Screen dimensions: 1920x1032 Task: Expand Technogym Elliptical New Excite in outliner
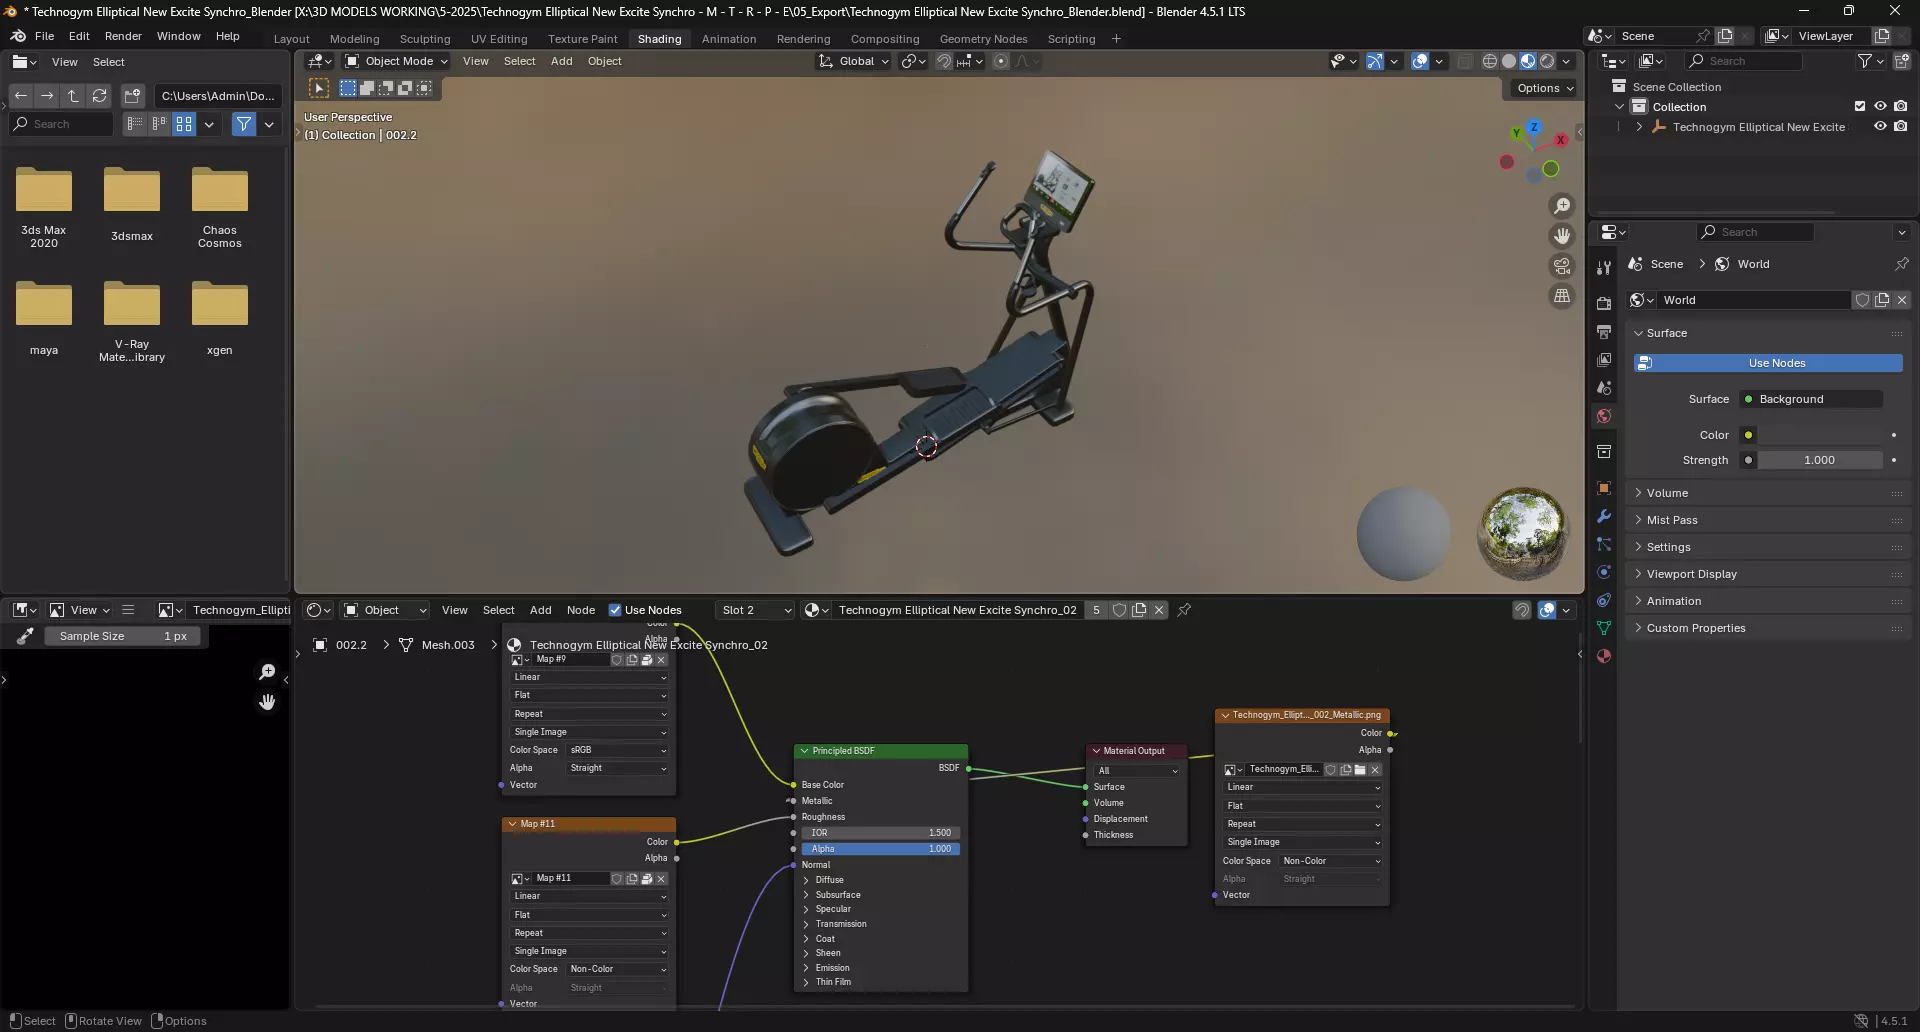(1639, 127)
